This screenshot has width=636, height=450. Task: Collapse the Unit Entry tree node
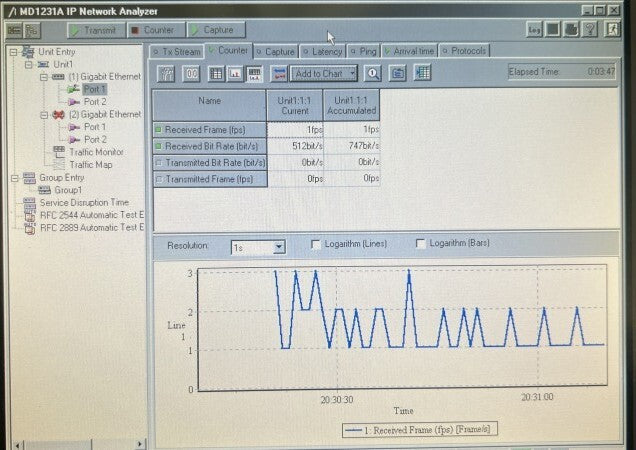pyautogui.click(x=13, y=52)
